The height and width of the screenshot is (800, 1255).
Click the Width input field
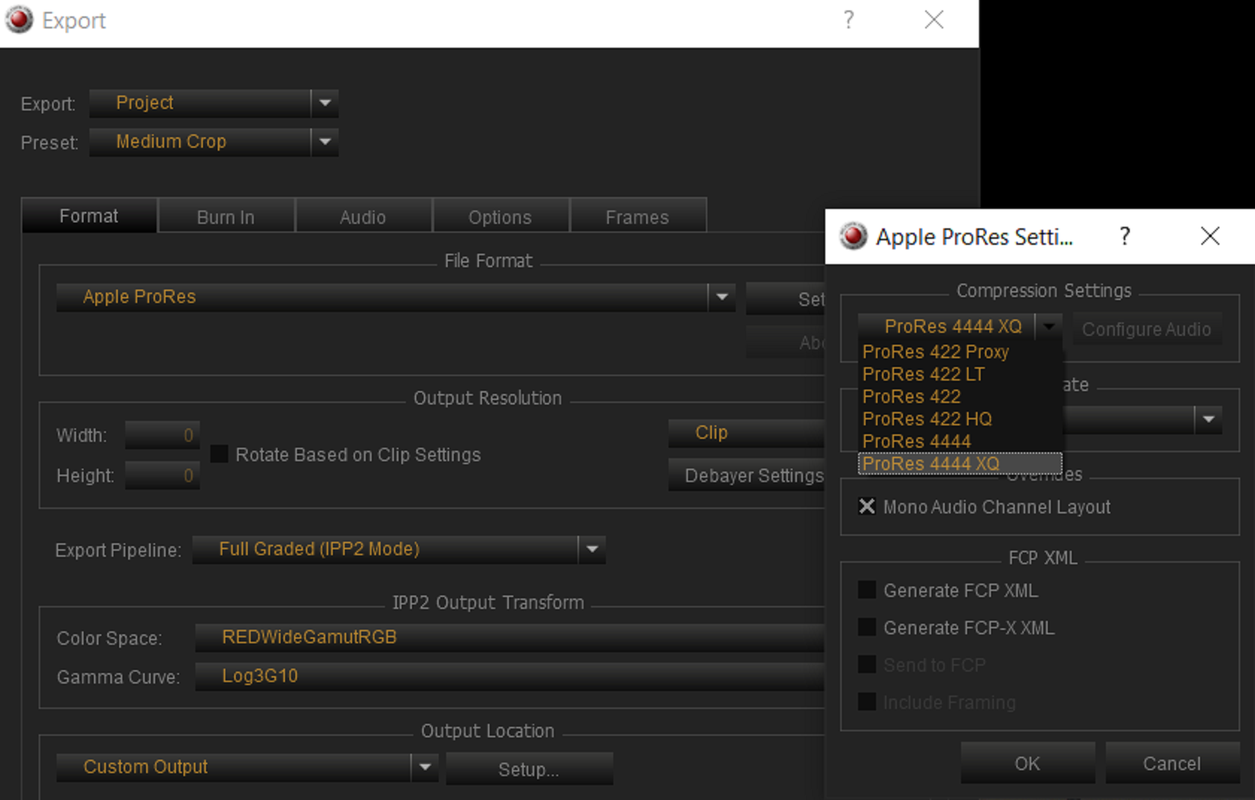click(x=162, y=435)
